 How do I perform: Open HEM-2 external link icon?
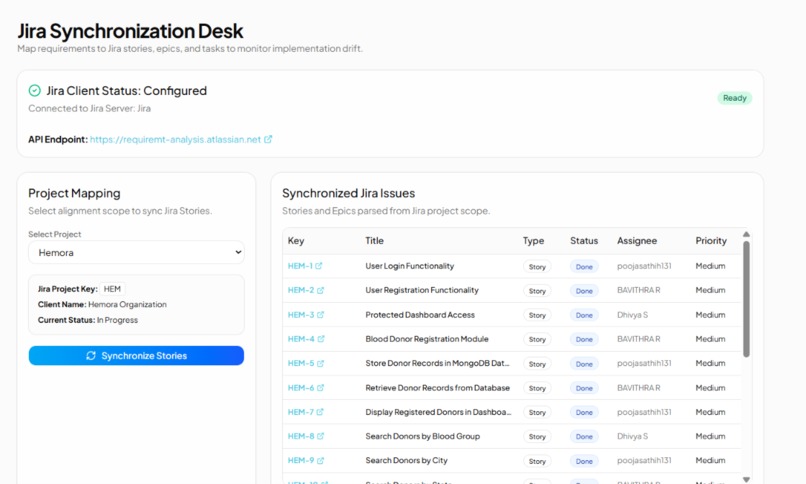[x=320, y=290]
